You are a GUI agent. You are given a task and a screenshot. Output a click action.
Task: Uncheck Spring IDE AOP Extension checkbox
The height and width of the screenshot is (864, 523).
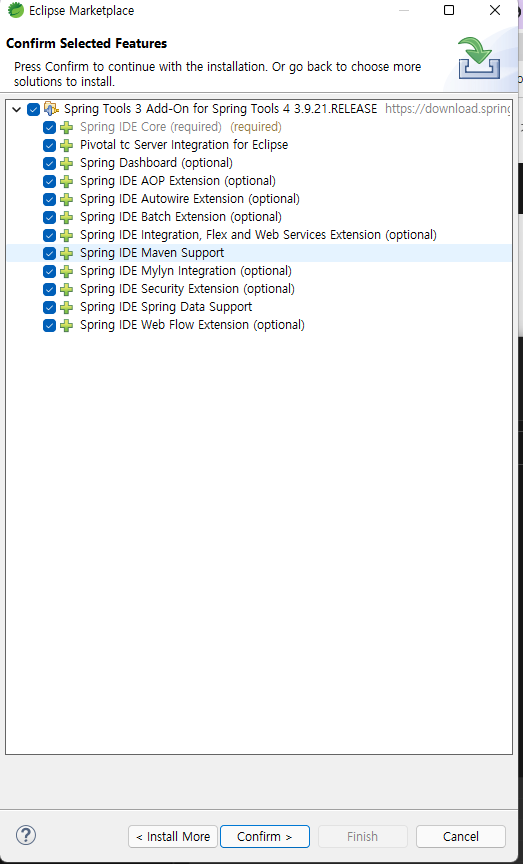[x=49, y=181]
